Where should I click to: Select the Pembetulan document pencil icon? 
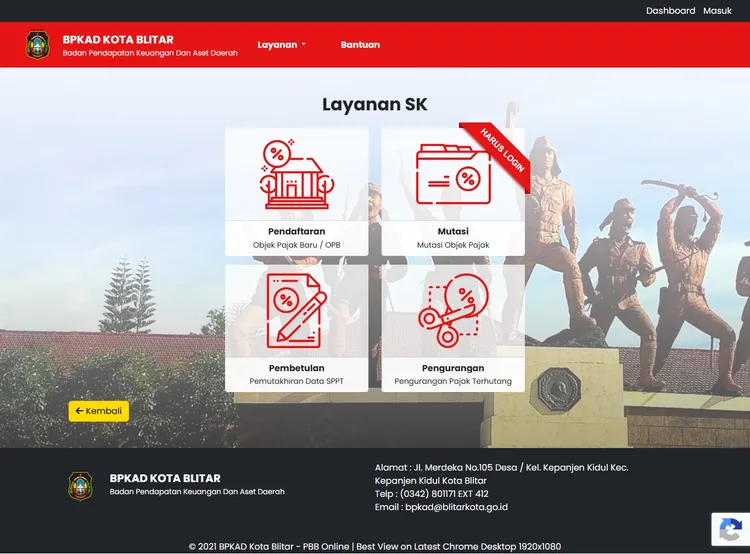tap(297, 311)
